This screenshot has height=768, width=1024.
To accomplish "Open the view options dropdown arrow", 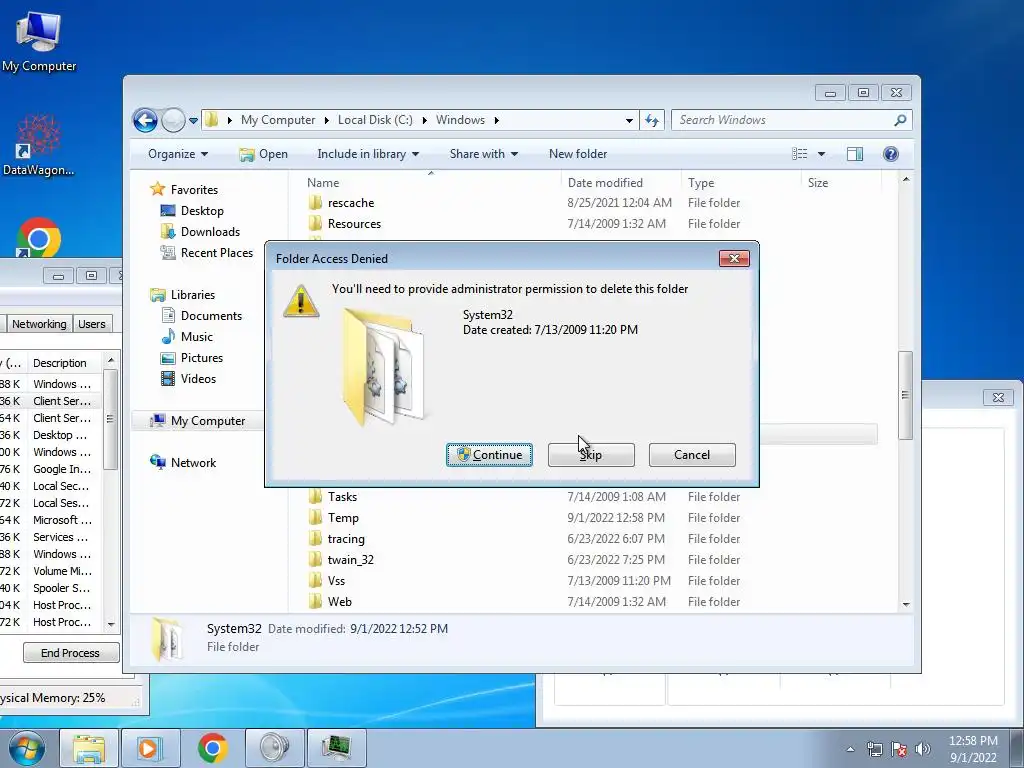I will (822, 154).
